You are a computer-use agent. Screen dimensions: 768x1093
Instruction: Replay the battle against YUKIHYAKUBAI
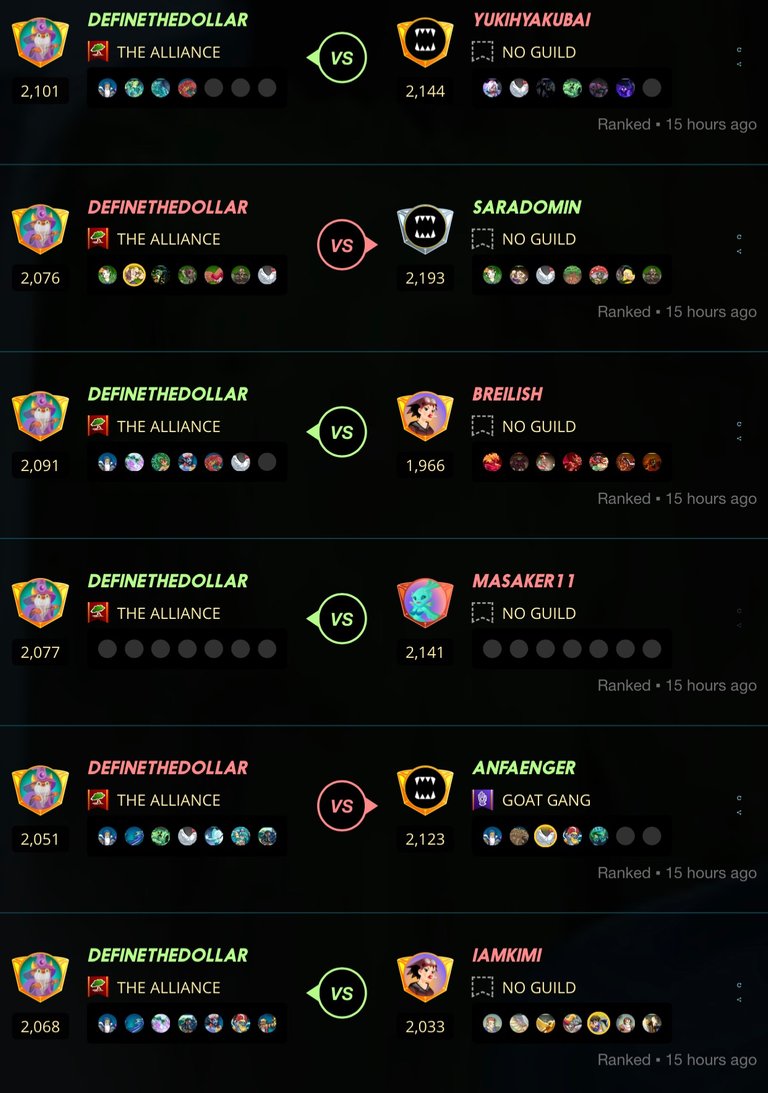pos(739,49)
